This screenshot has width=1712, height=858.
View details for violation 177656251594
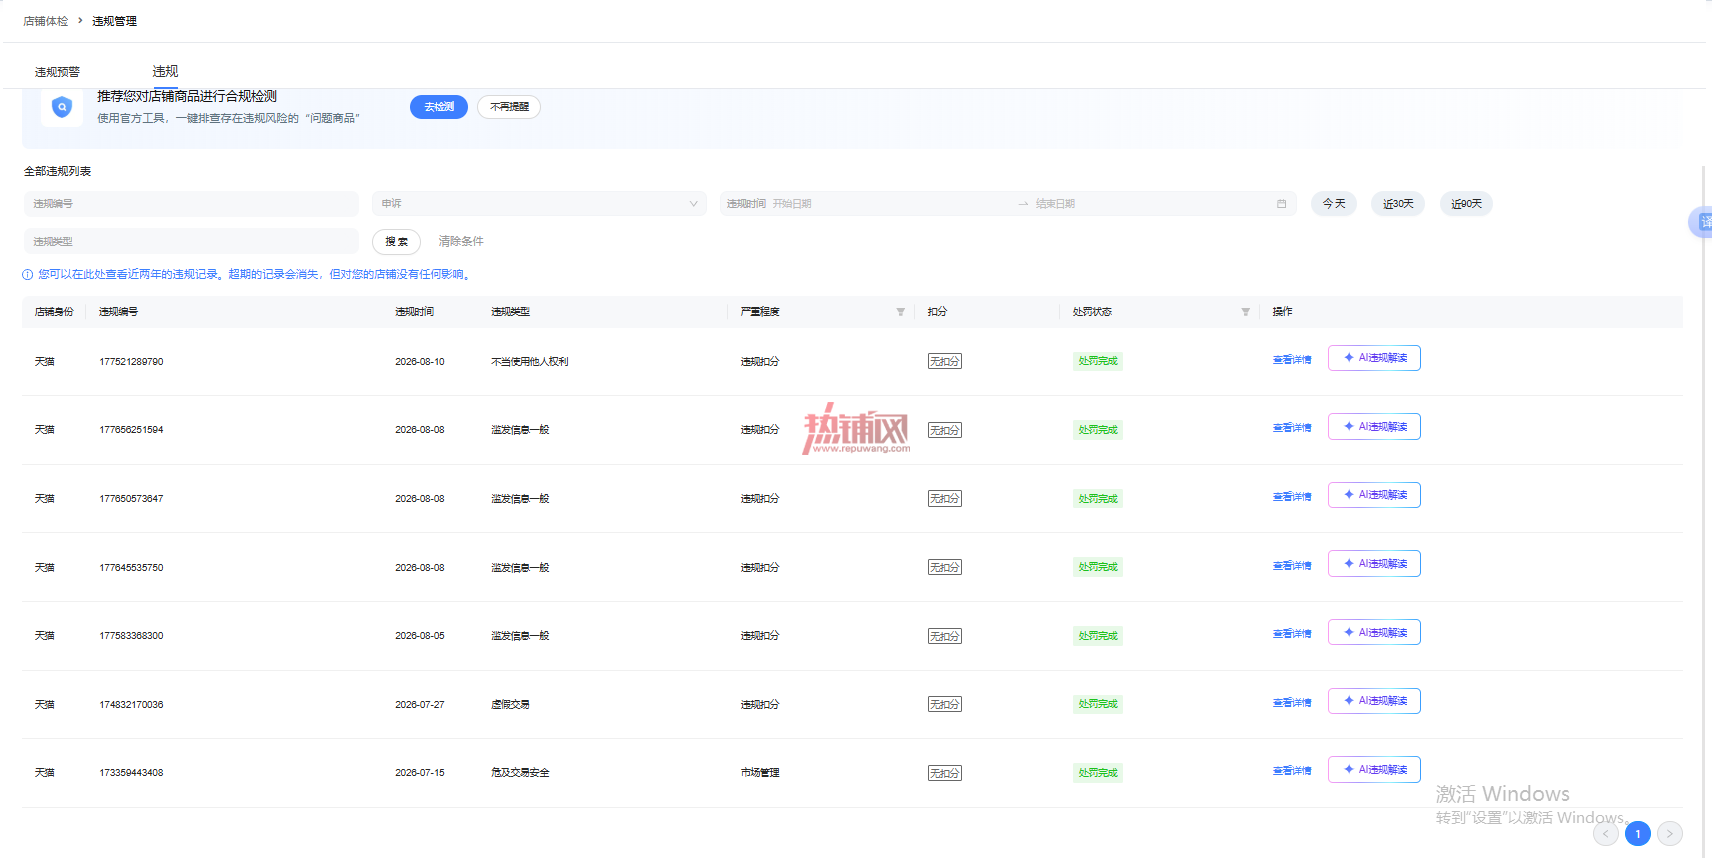point(1292,428)
